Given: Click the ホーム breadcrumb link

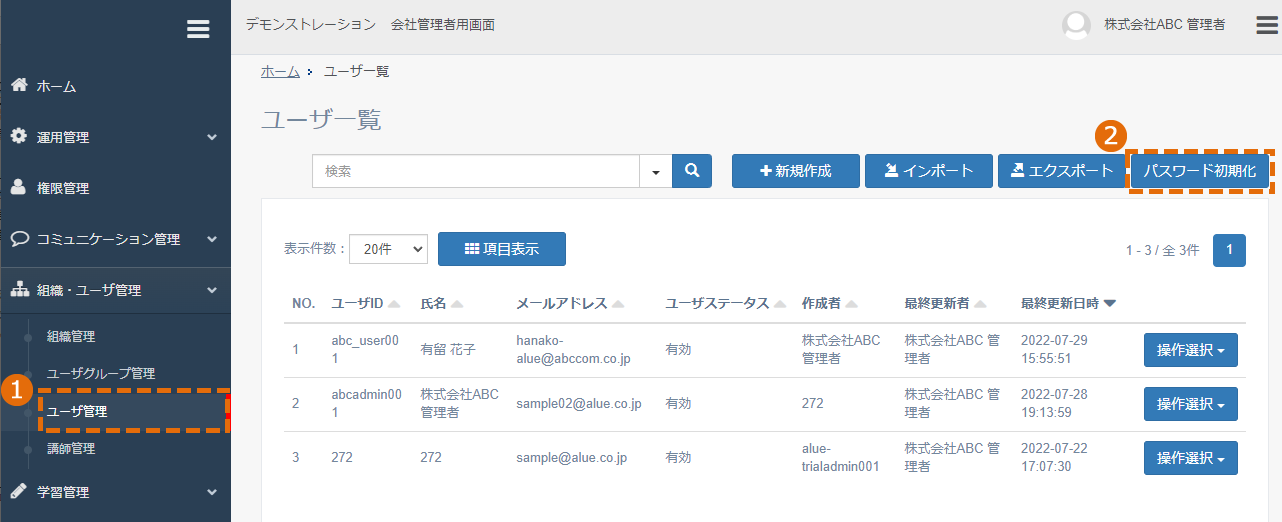Looking at the screenshot, I should [x=280, y=71].
